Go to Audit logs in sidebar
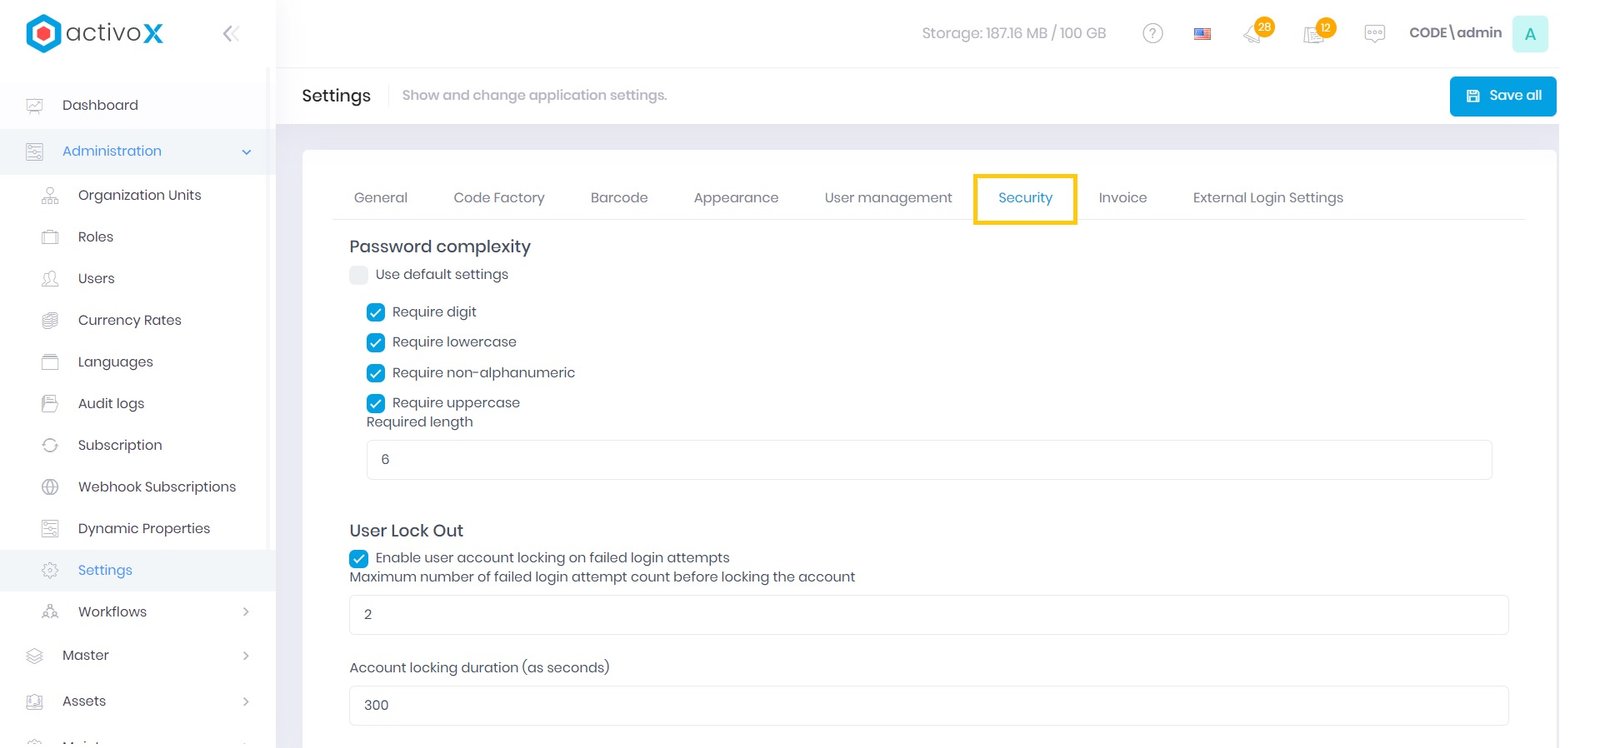This screenshot has width=1600, height=748. (x=111, y=404)
